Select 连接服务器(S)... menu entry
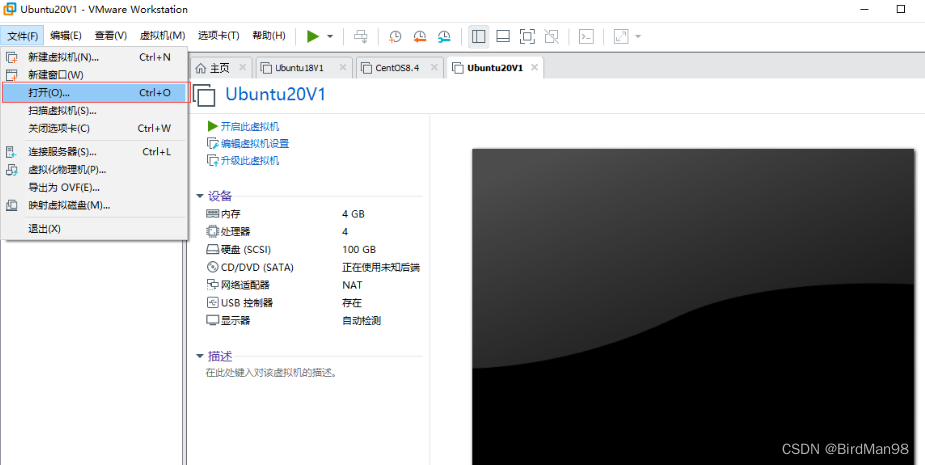Screen dimensions: 925x465 [94, 152]
